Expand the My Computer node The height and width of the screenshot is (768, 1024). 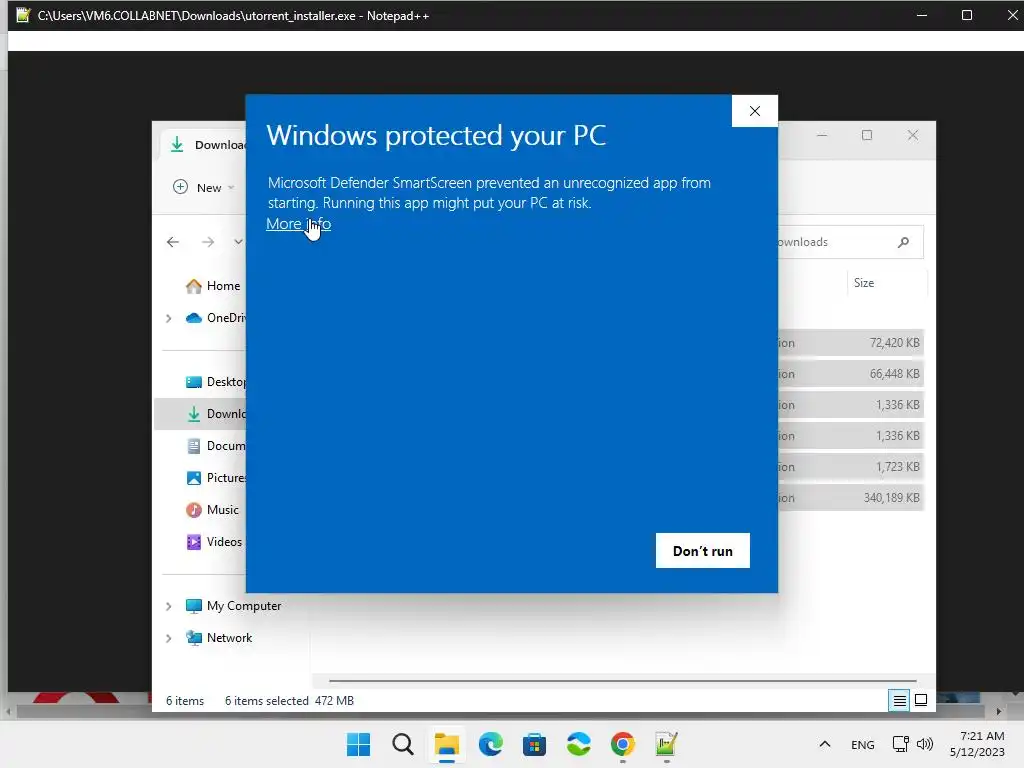click(168, 606)
